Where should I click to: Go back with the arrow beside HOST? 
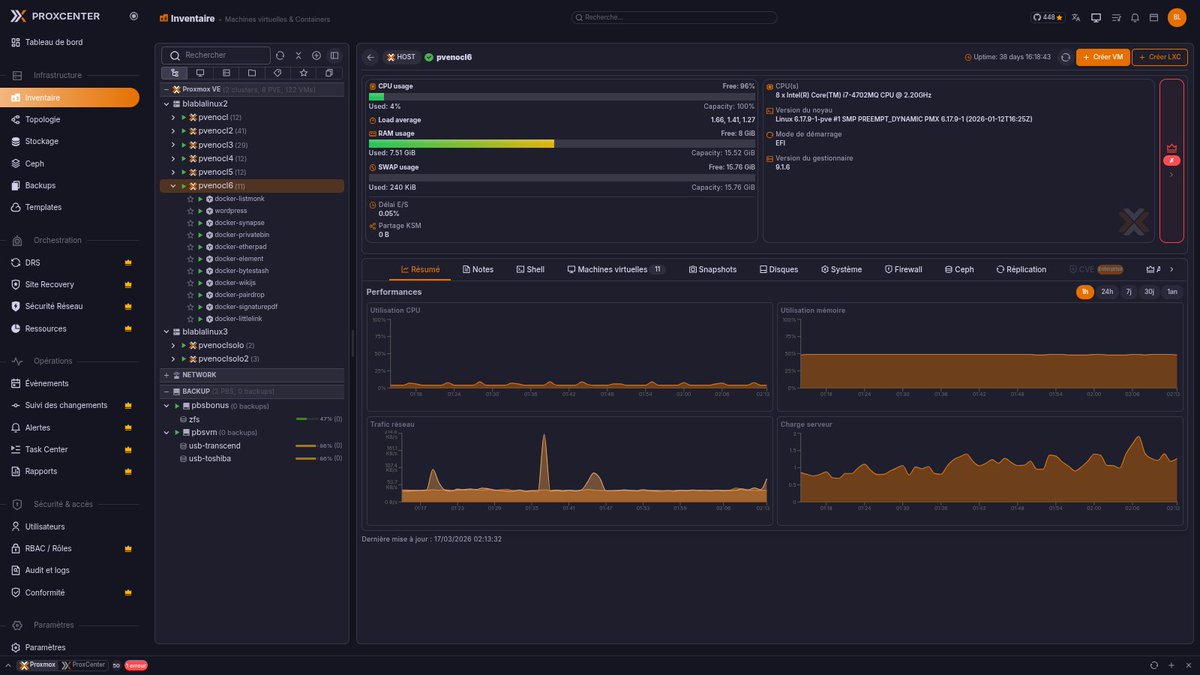click(370, 57)
